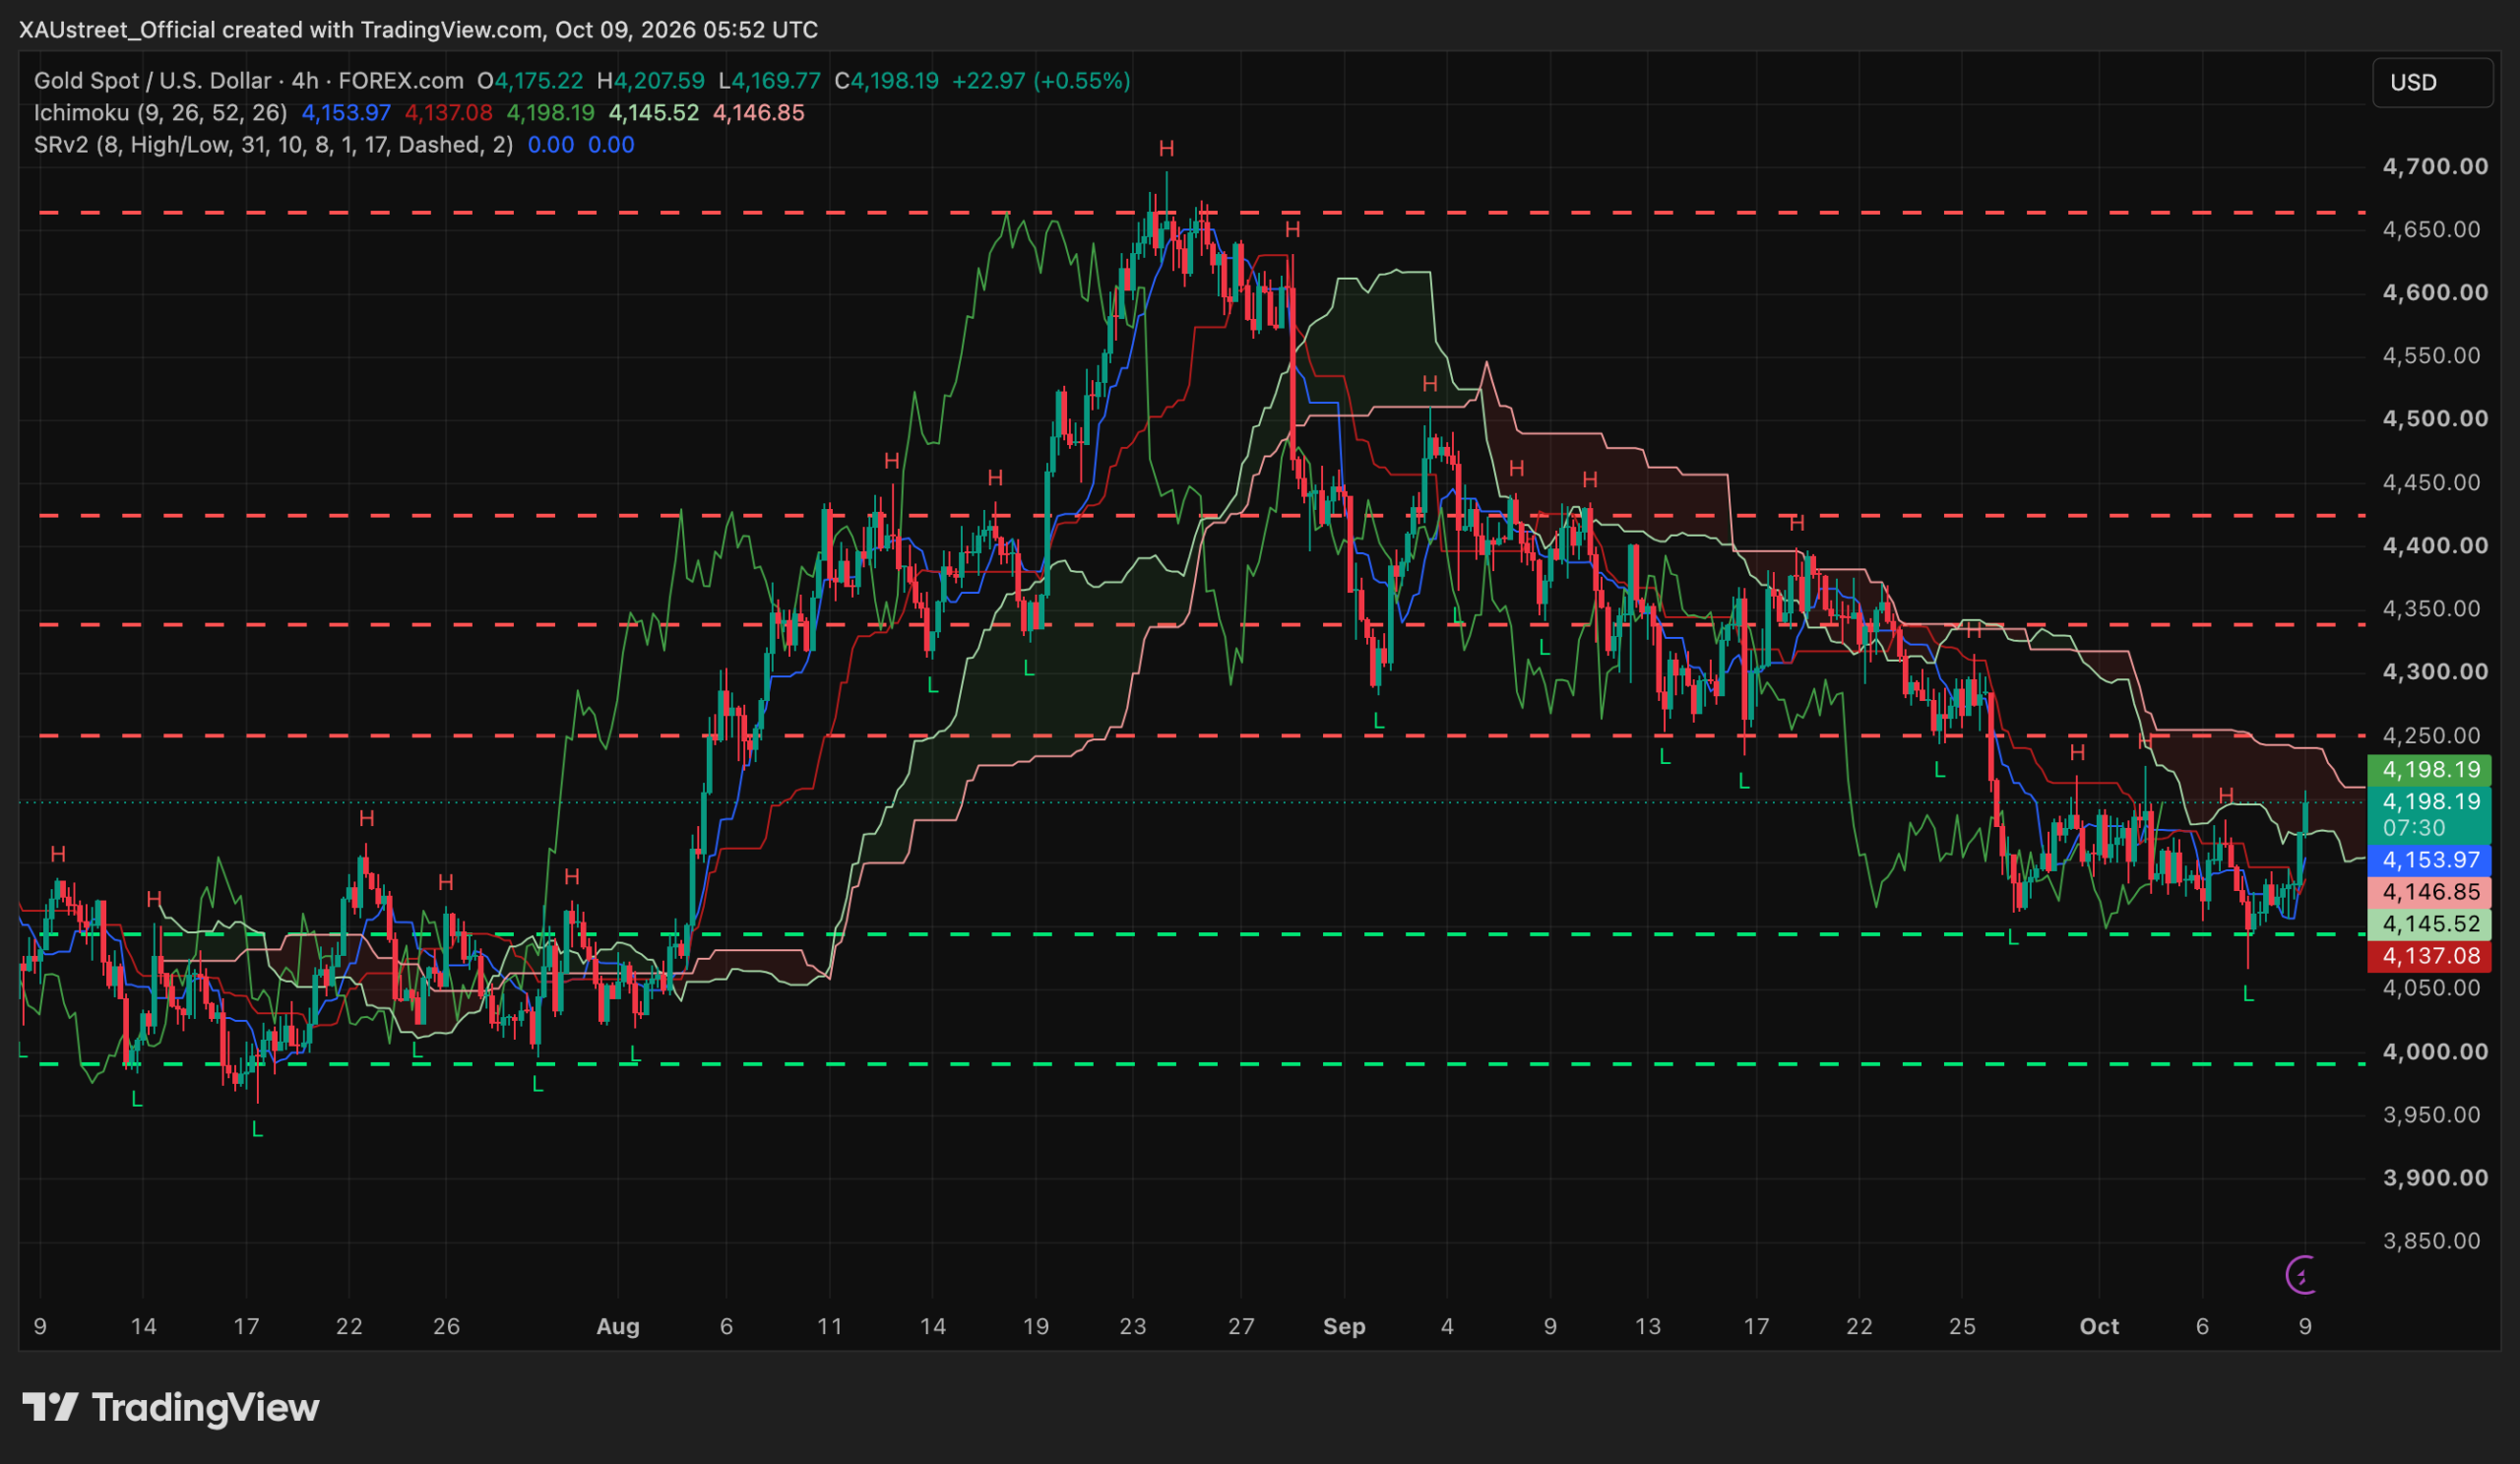This screenshot has width=2520, height=1464.
Task: Click the light green 4,145.52 axis label
Action: point(2430,924)
